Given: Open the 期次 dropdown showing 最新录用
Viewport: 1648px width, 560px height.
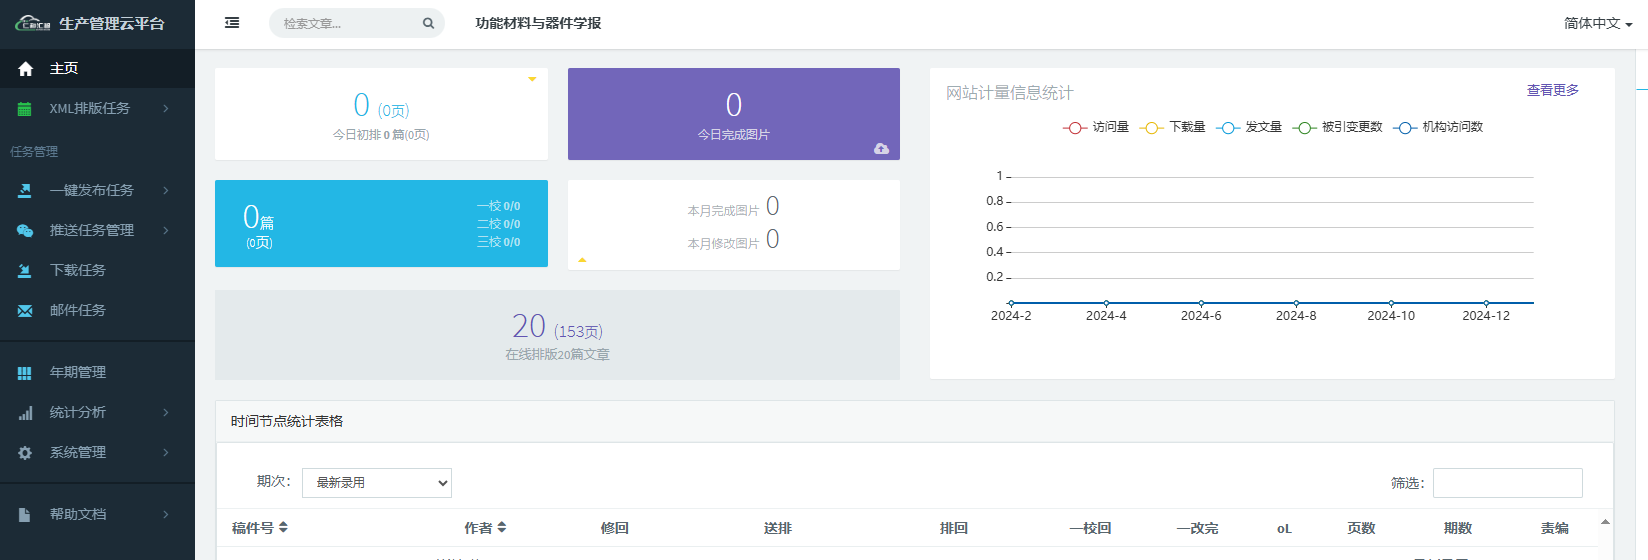Looking at the screenshot, I should [x=376, y=483].
